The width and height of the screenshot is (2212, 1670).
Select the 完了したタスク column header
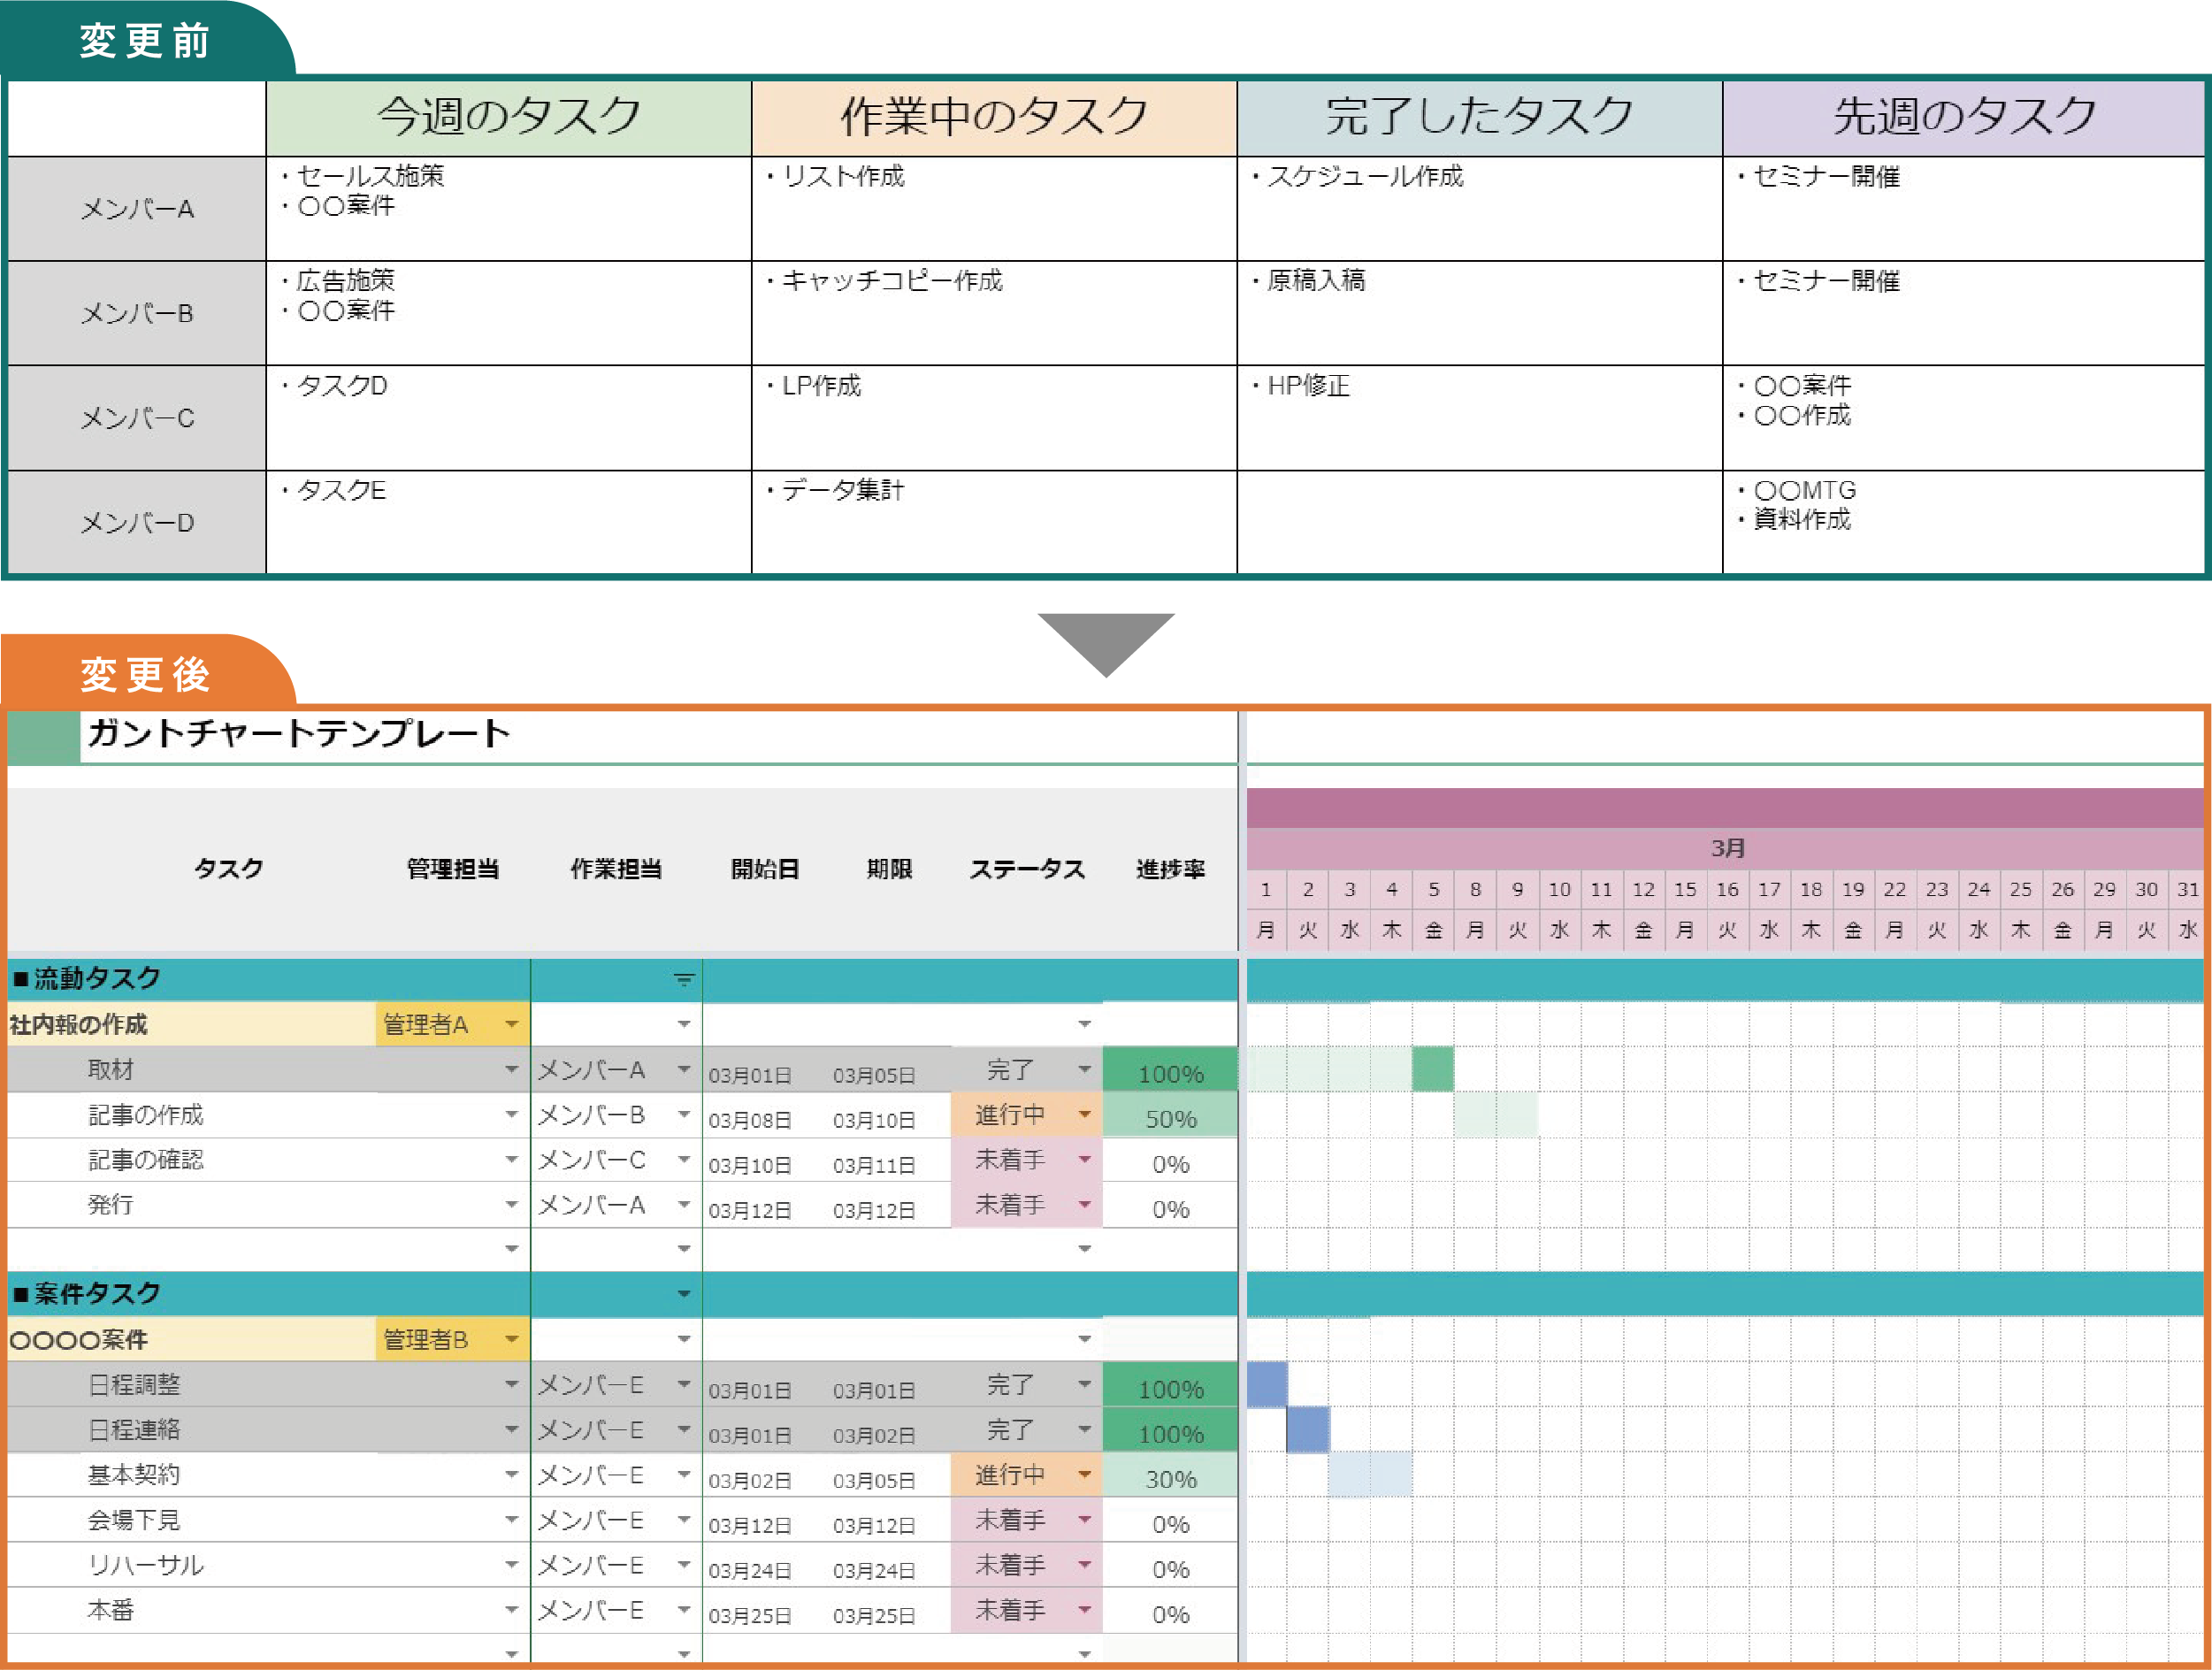point(1479,117)
